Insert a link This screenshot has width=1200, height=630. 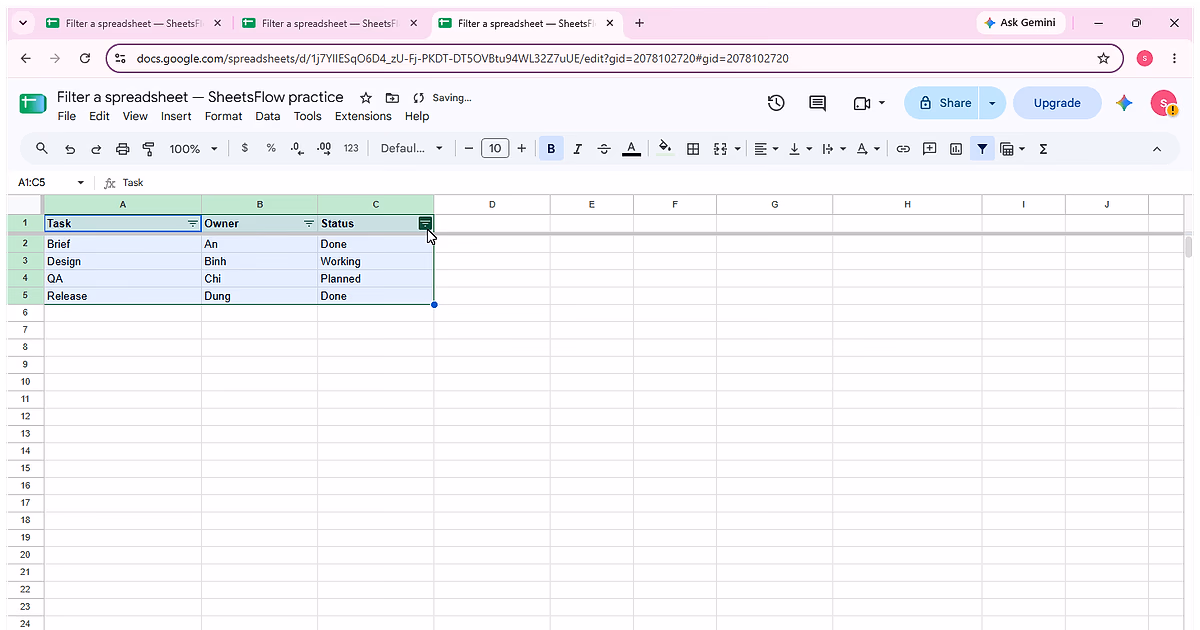coord(903,148)
